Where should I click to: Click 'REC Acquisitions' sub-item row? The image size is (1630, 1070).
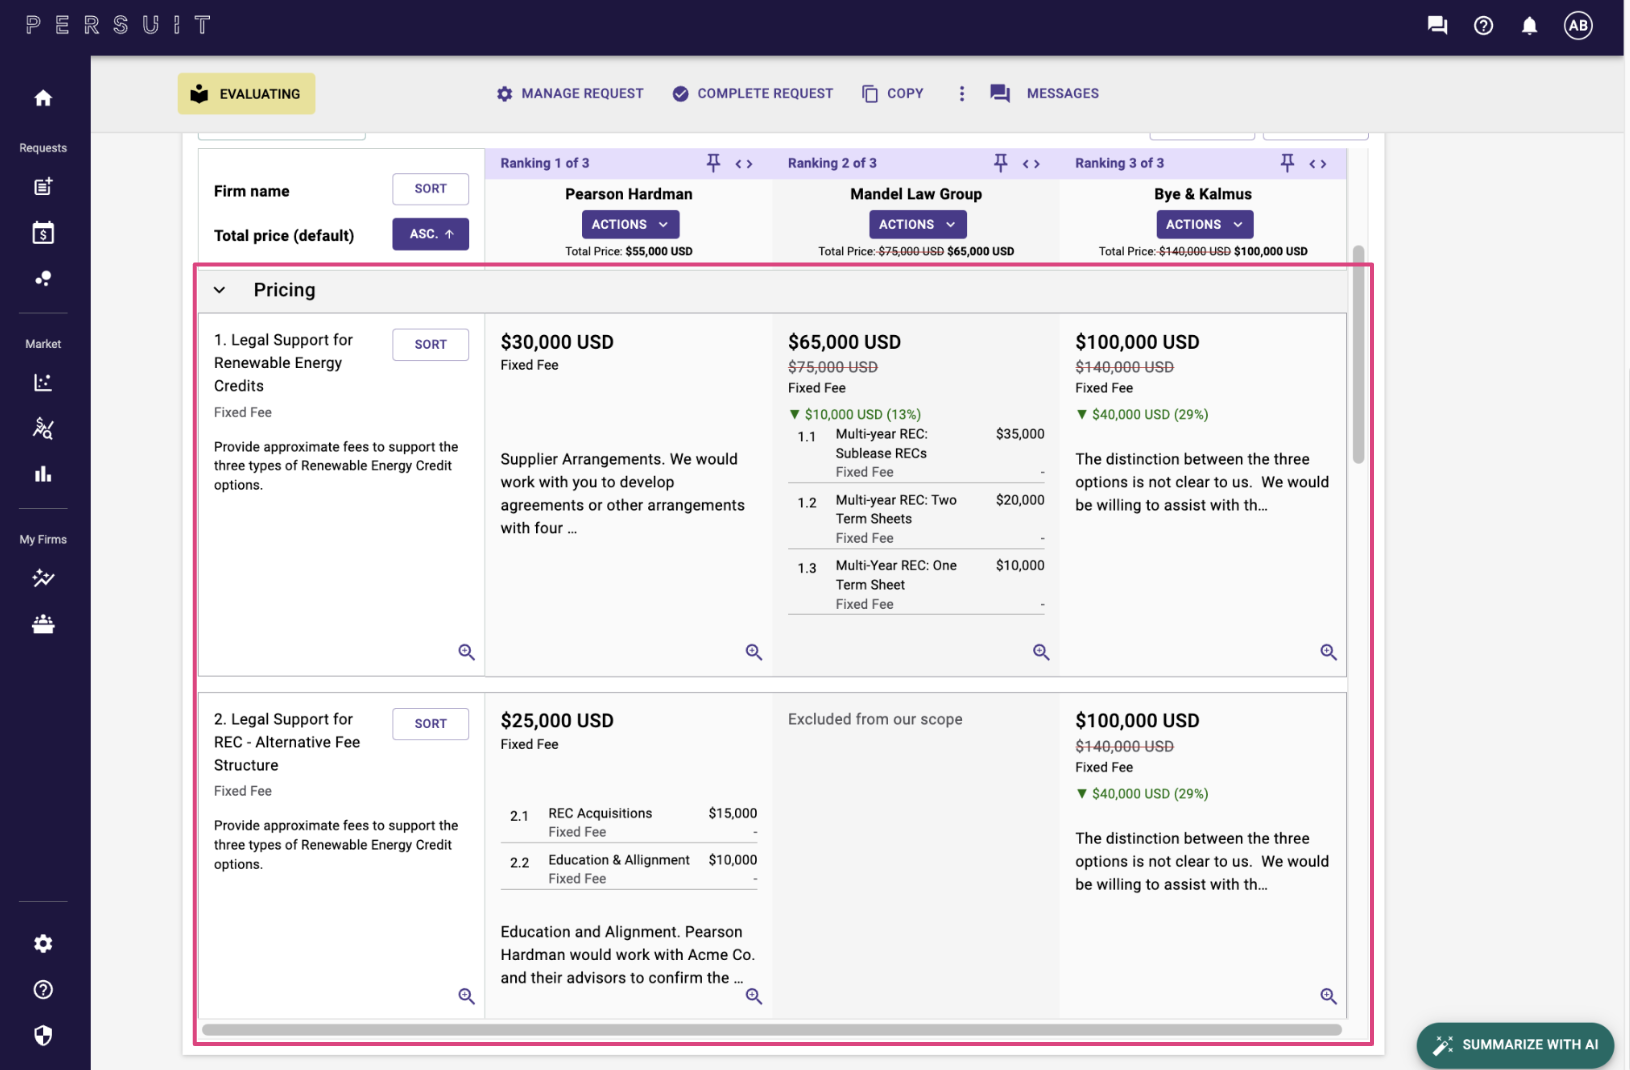[x=629, y=822]
